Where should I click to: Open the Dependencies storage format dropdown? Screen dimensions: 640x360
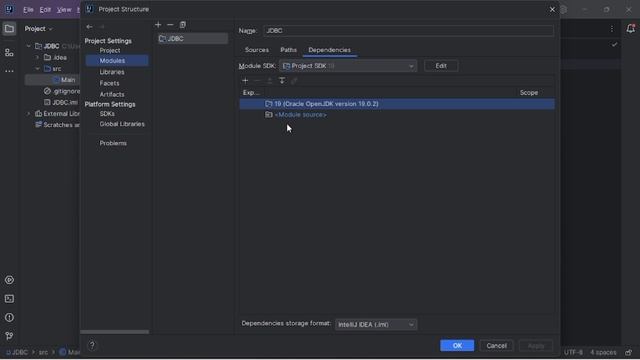376,324
